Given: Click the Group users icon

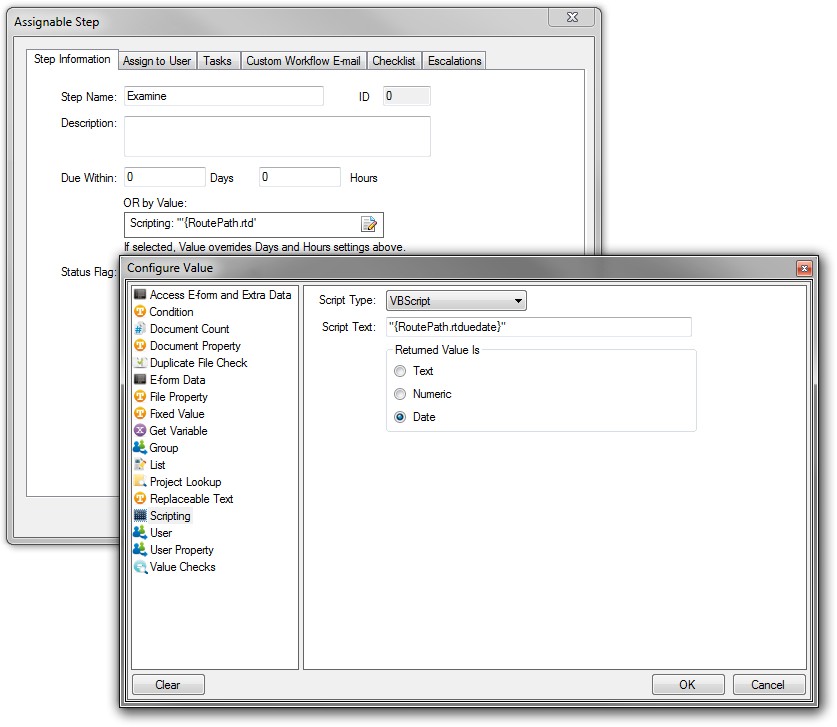Looking at the screenshot, I should tap(140, 448).
